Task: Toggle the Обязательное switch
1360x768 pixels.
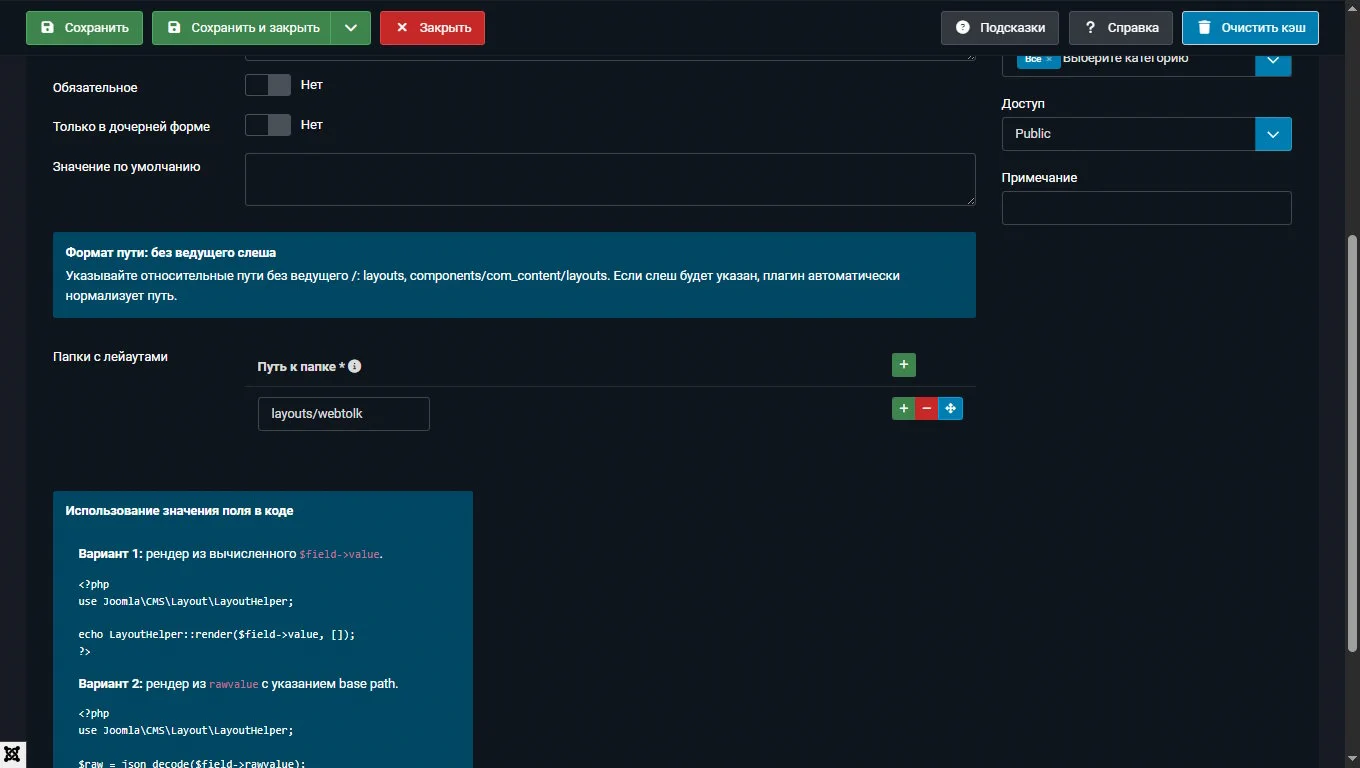Action: 268,85
